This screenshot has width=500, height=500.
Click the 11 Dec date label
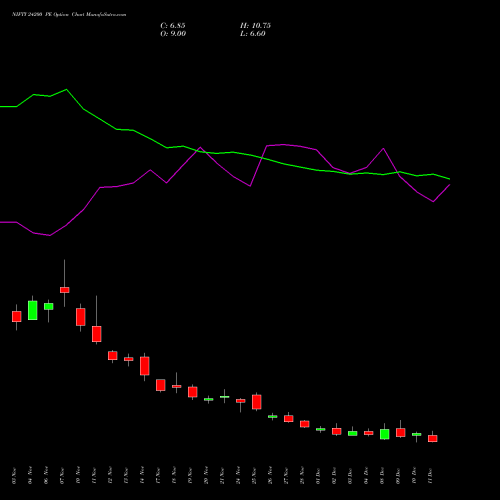tap(430, 476)
